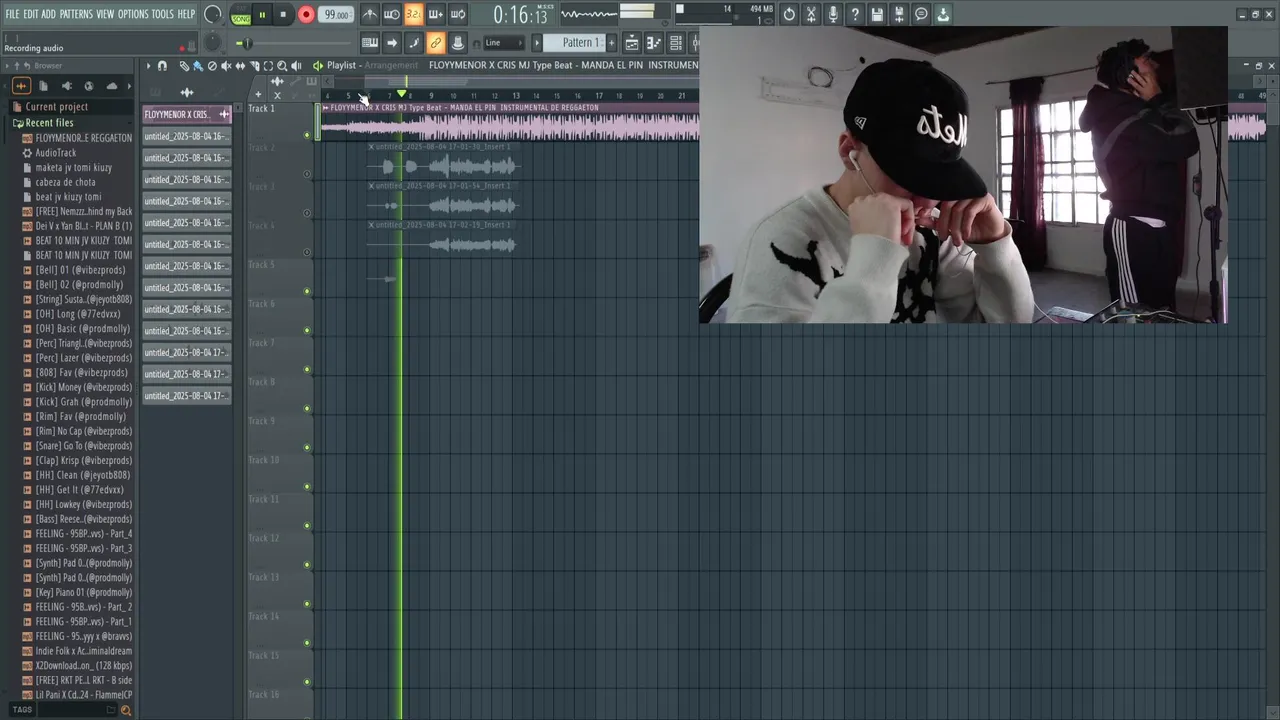Toggle overdub recording icon

[x=436, y=14]
